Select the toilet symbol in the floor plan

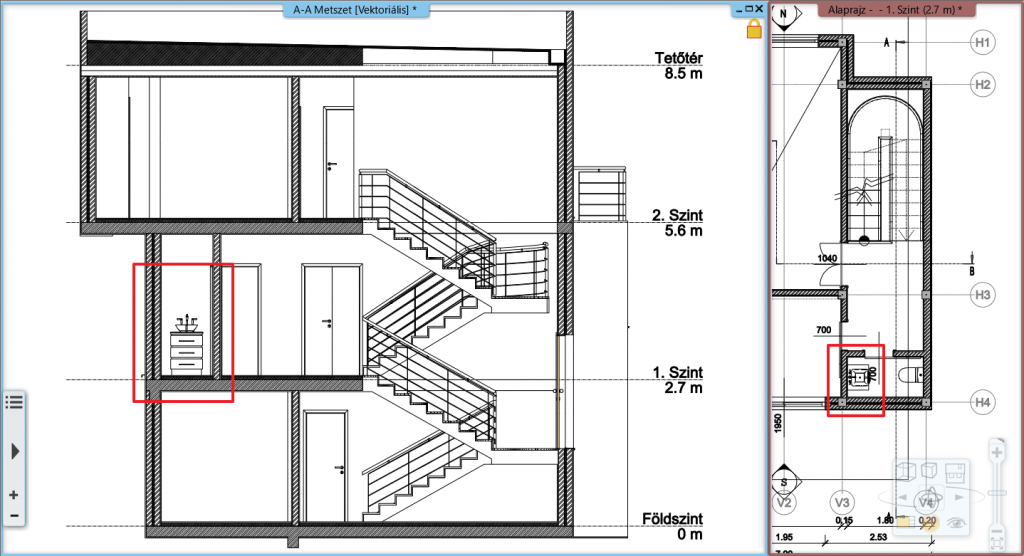(910, 376)
